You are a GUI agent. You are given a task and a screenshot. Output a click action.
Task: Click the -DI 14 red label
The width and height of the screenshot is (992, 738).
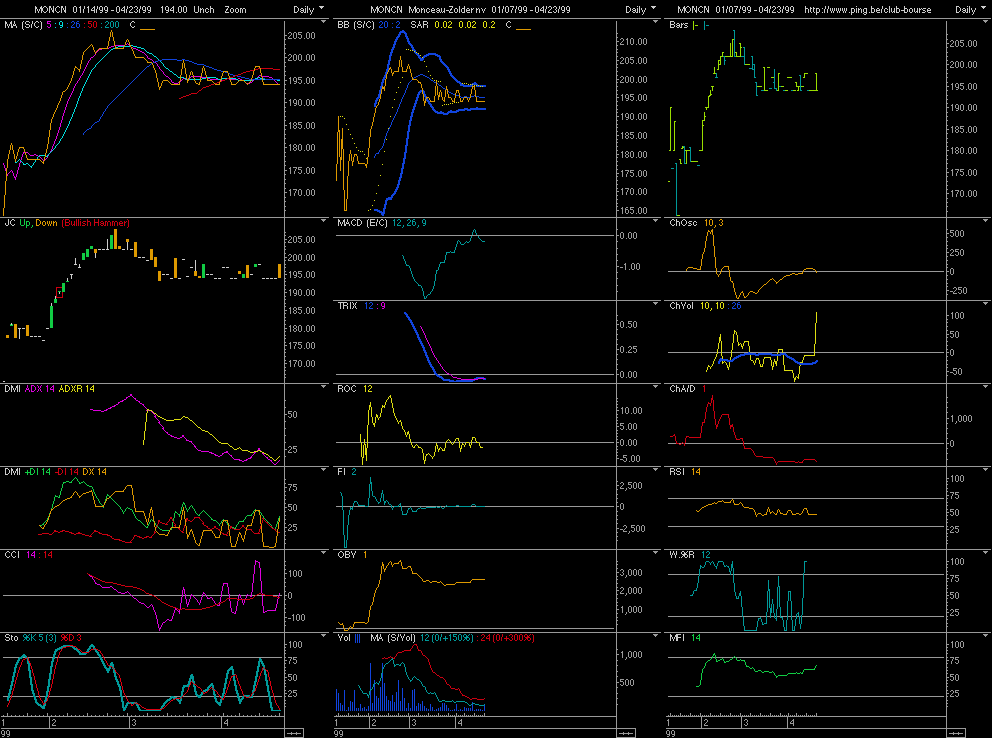(x=66, y=472)
